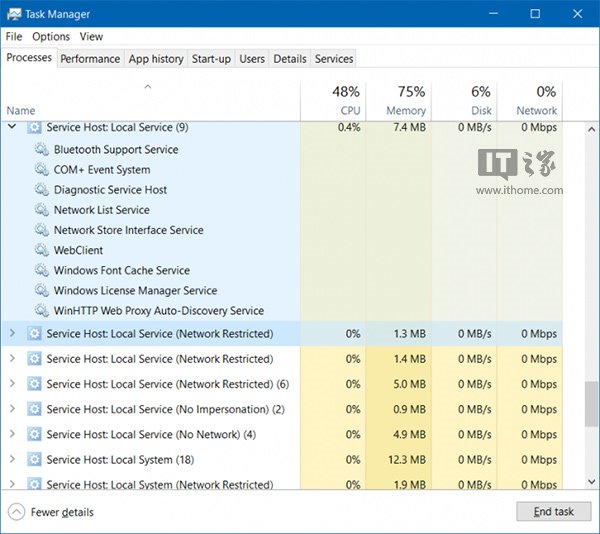Expand Local Service (Network Restricted) 1.4 MB row
Image resolution: width=600 pixels, height=534 pixels.
click(x=12, y=358)
